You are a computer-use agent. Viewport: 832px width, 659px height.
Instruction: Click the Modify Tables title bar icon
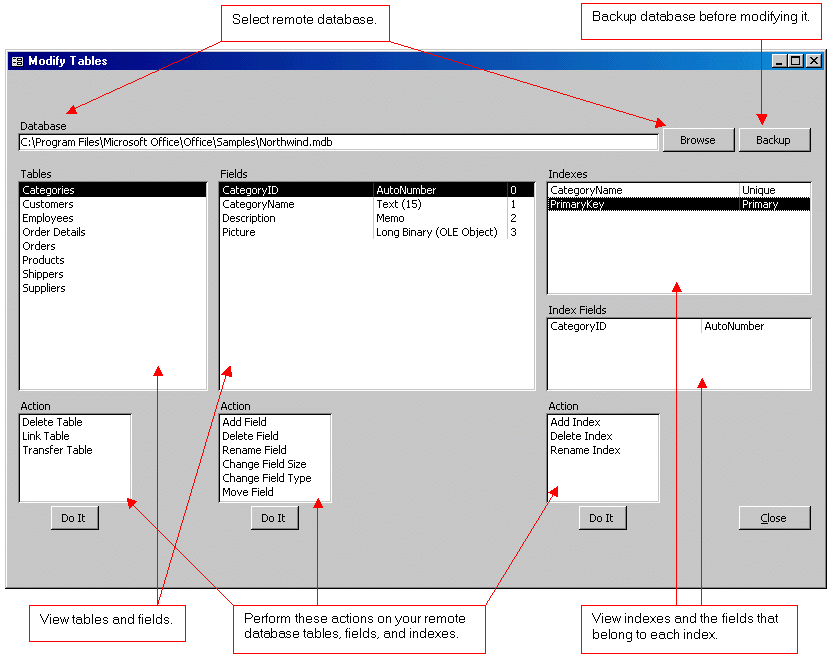17,61
